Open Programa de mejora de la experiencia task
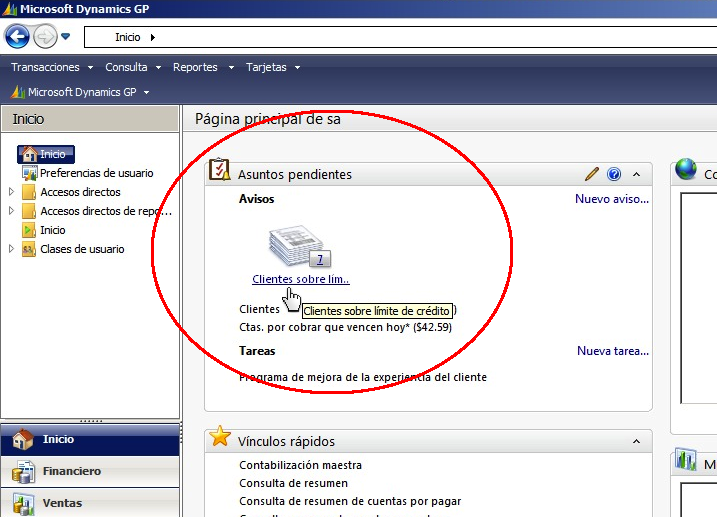717x517 pixels. pos(363,377)
